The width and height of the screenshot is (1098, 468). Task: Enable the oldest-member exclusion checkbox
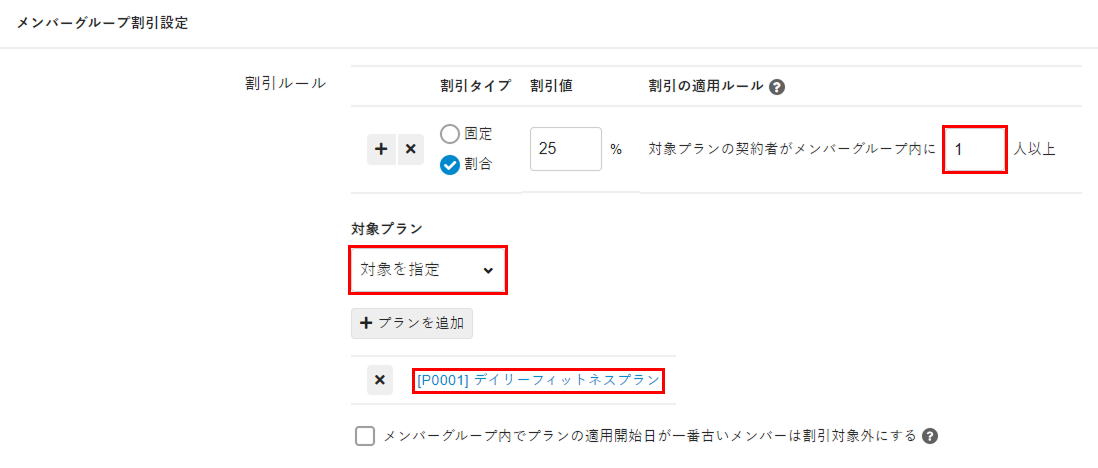coord(365,436)
